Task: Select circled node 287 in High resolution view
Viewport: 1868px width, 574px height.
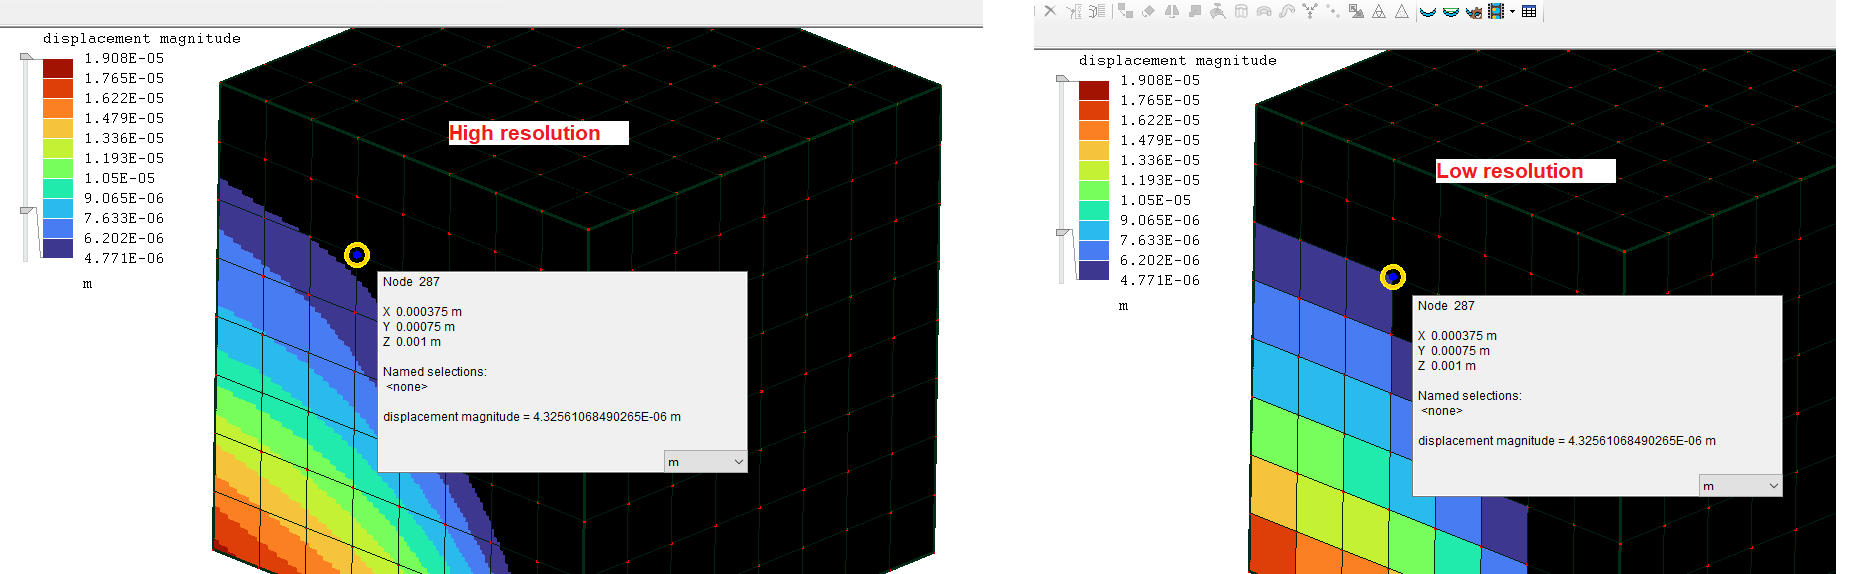Action: [357, 255]
